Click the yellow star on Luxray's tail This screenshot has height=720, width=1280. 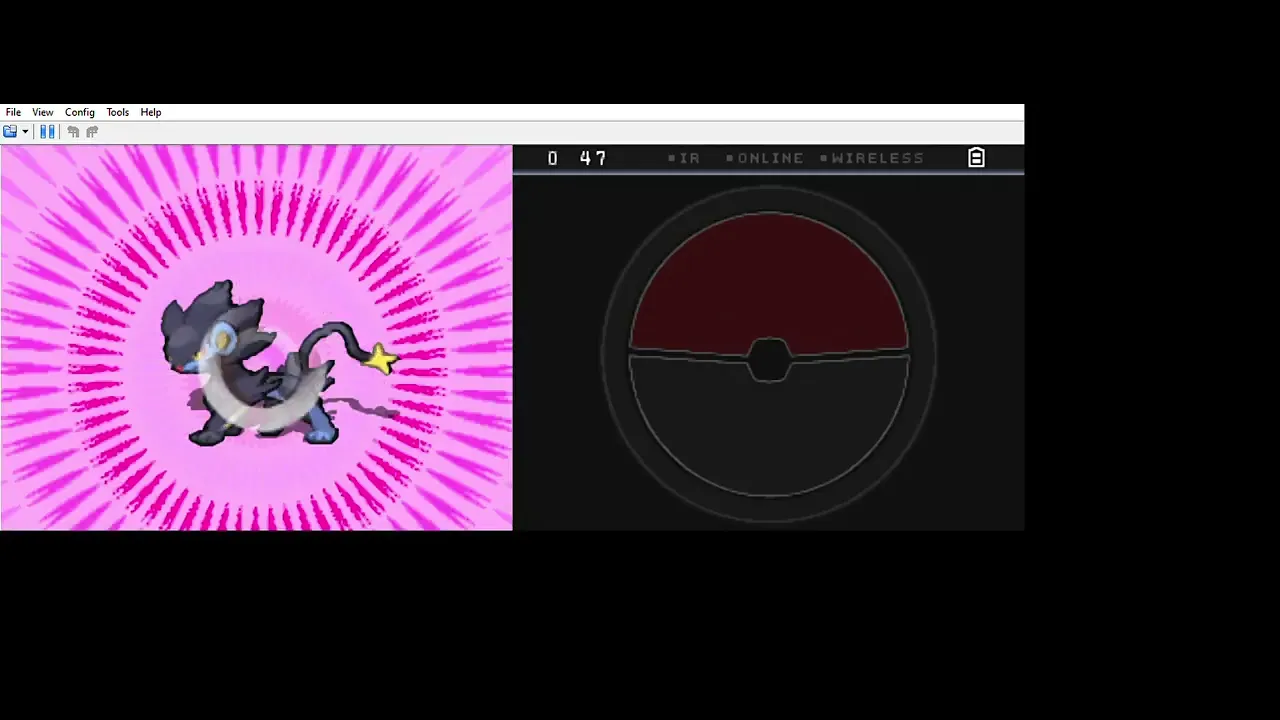[381, 358]
